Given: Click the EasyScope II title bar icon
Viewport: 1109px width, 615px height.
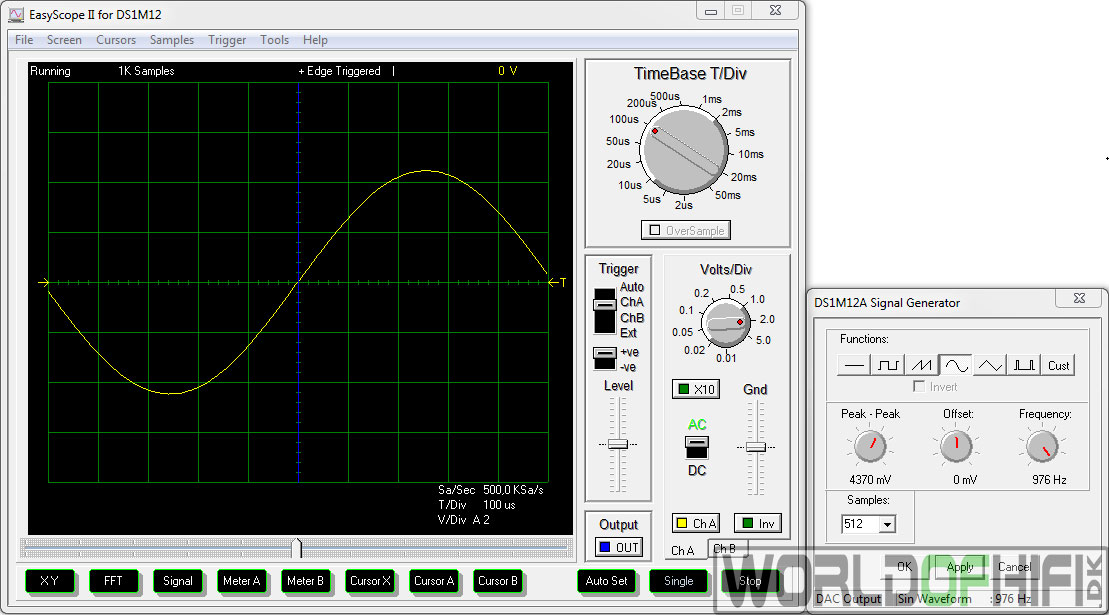Looking at the screenshot, I should (x=16, y=14).
